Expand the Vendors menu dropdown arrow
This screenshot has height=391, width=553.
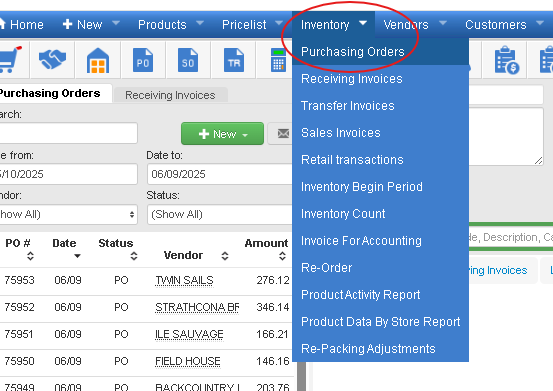[x=443, y=23]
